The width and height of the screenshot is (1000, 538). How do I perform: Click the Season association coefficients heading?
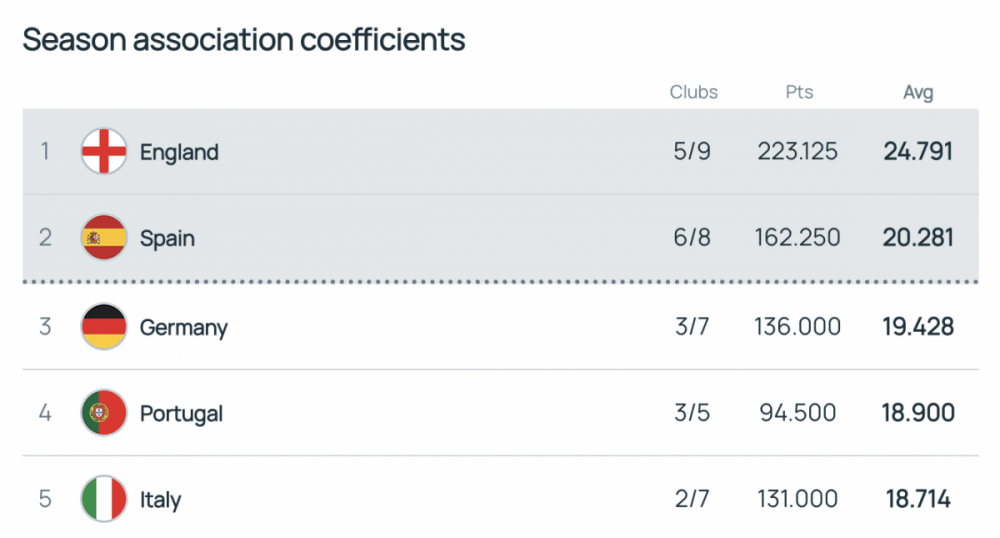tap(244, 40)
